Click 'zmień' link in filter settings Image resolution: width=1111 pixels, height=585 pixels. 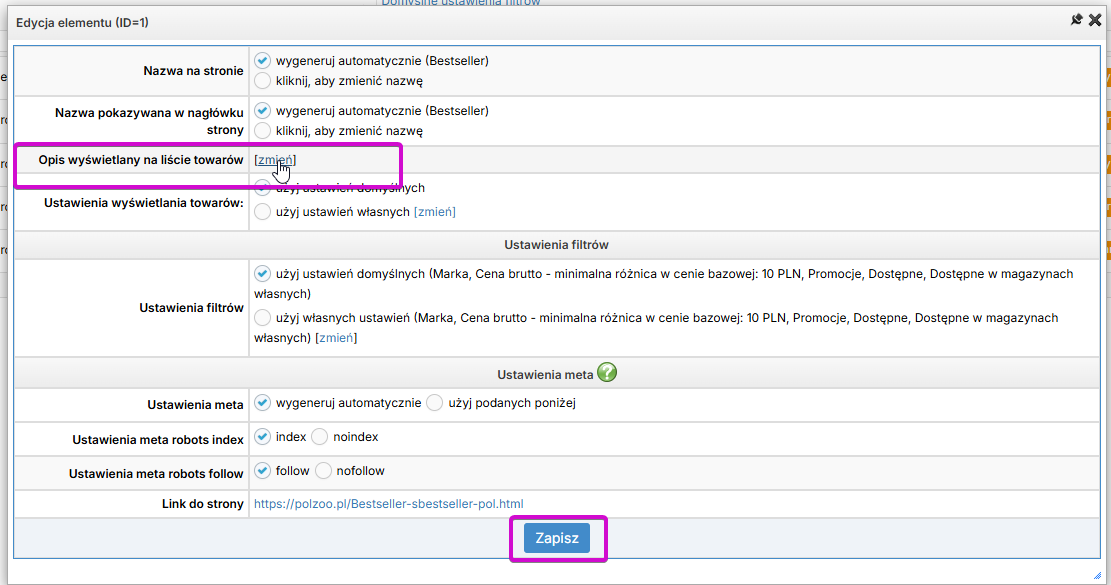point(336,338)
